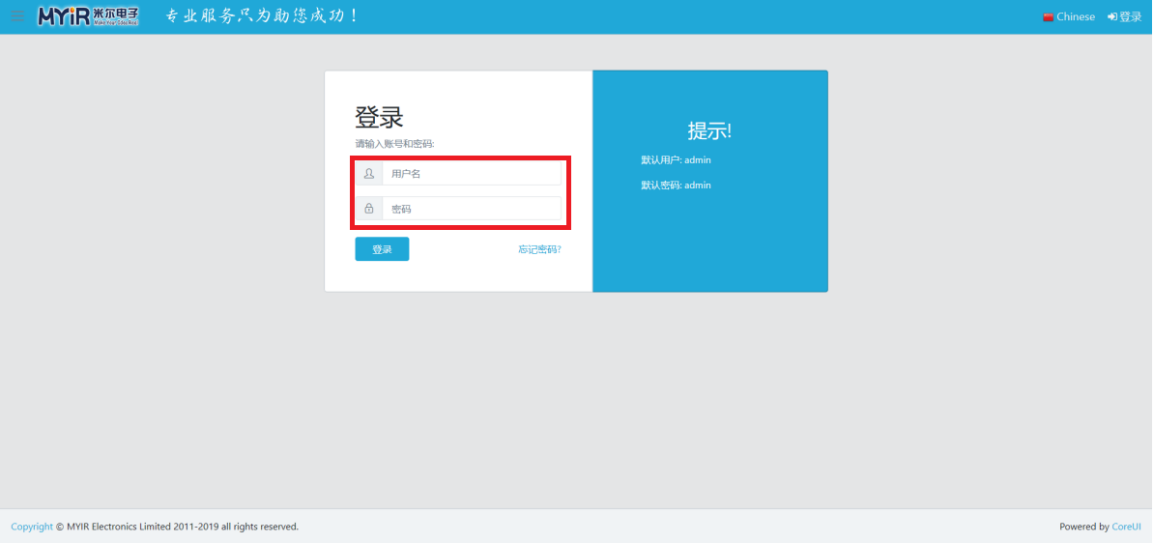Open the CoreUI link in footer
The height and width of the screenshot is (543, 1153).
(x=1126, y=527)
